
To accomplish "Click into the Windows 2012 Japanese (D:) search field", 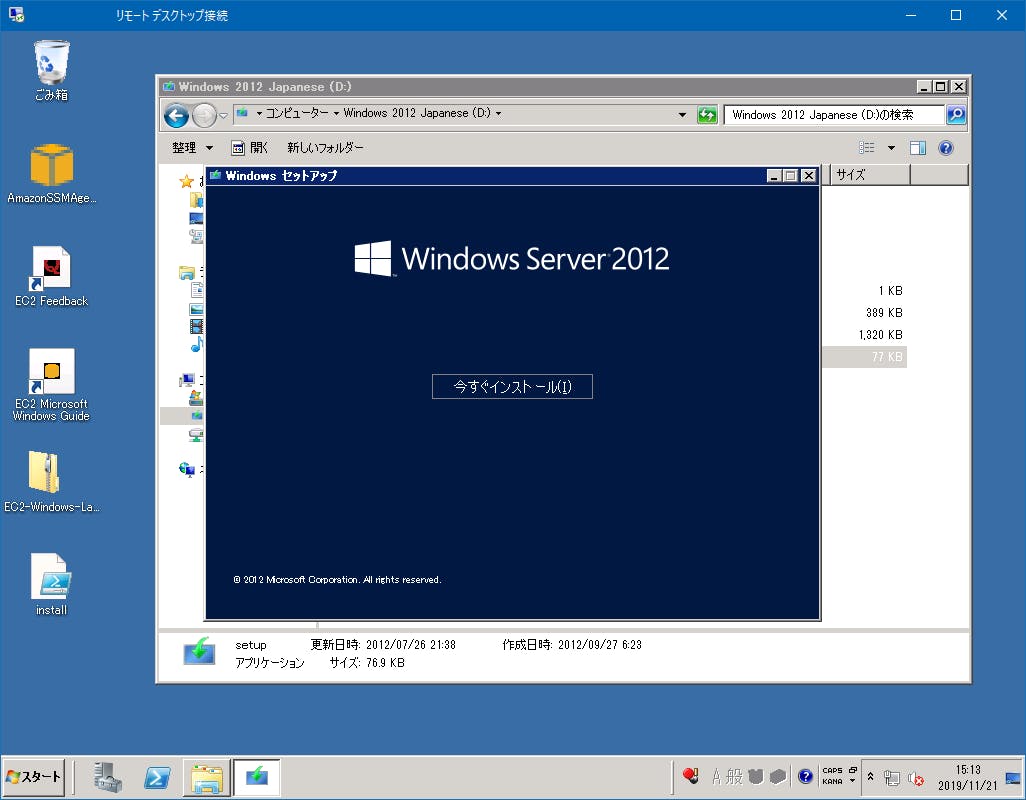I will [x=834, y=115].
